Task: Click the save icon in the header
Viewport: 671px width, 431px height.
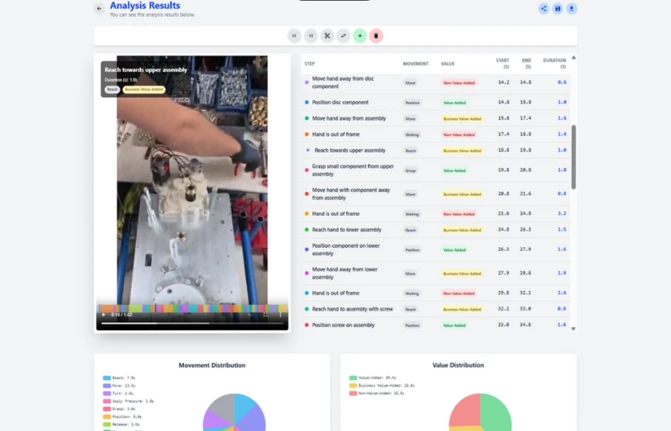Action: (x=558, y=9)
